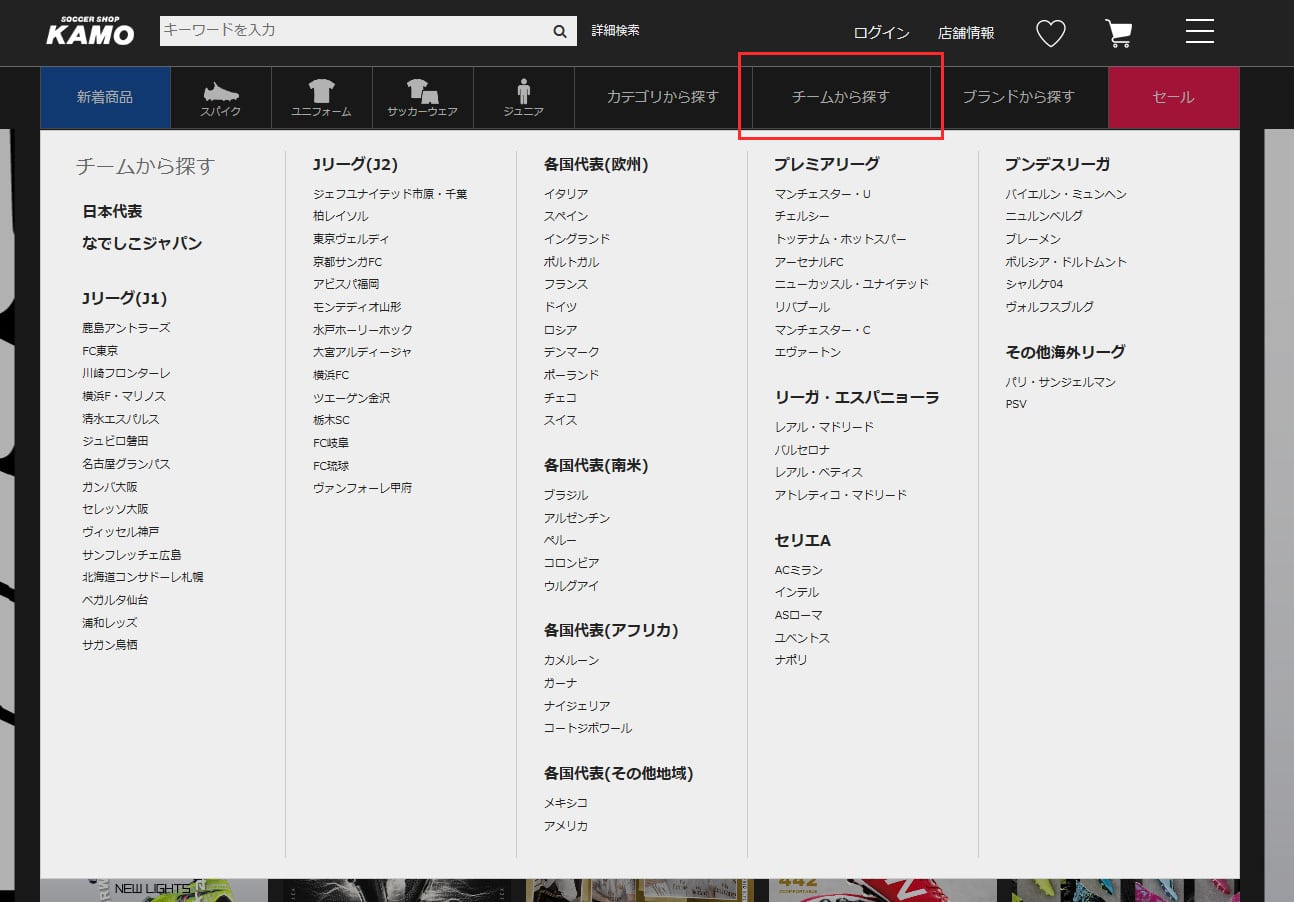Expand the カテゴリから探す menu
Screen dimensions: 1294x902
pyautogui.click(x=662, y=97)
